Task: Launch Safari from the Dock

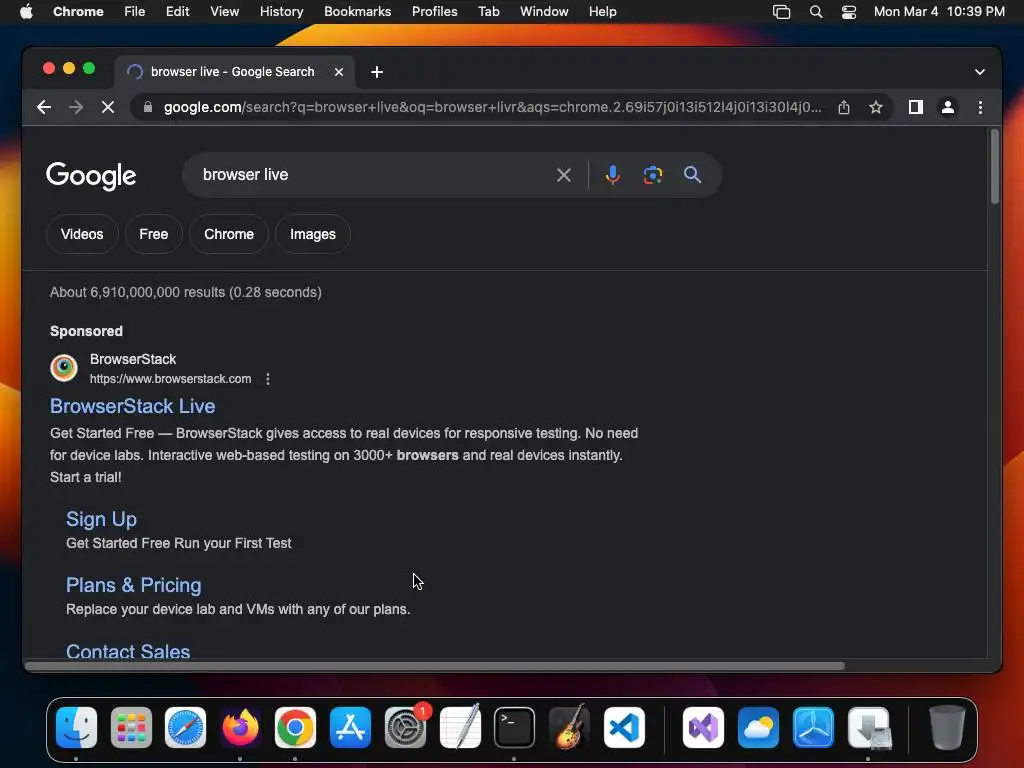Action: pos(185,728)
